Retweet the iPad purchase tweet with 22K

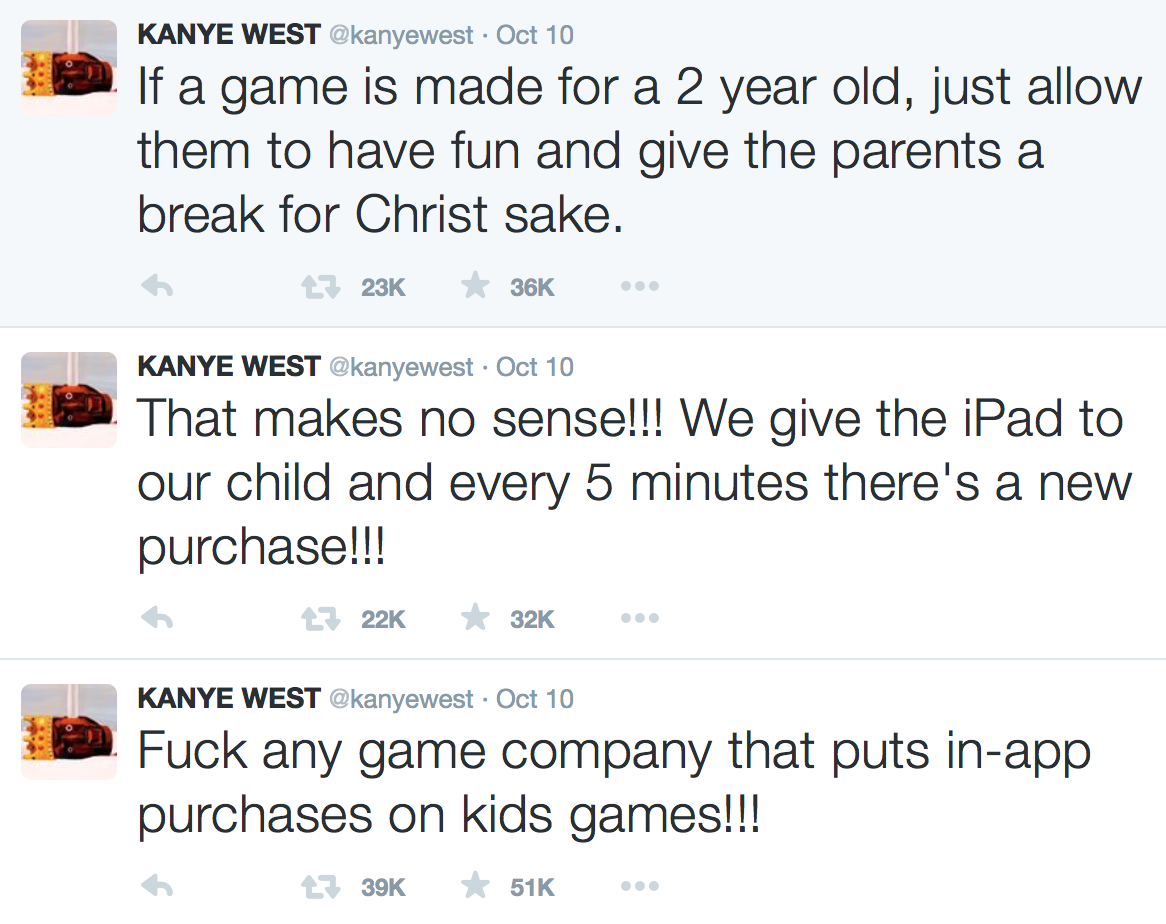click(321, 618)
